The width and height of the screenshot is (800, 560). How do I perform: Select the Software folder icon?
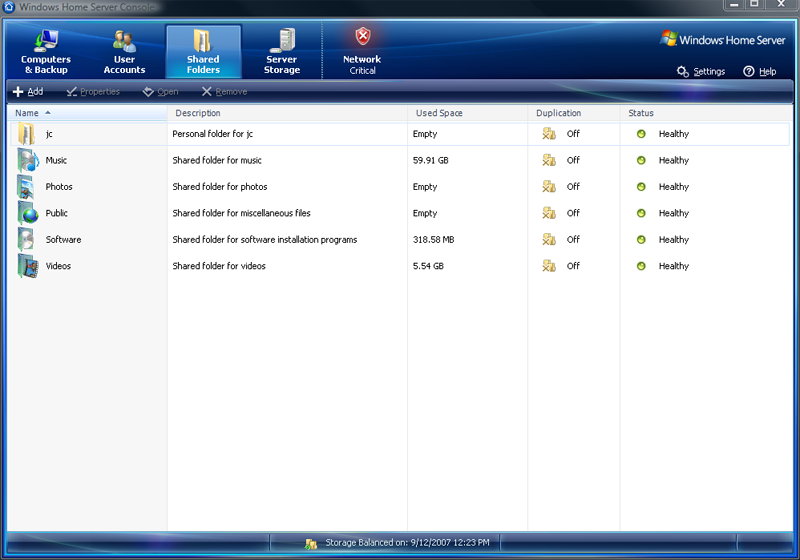click(x=26, y=240)
